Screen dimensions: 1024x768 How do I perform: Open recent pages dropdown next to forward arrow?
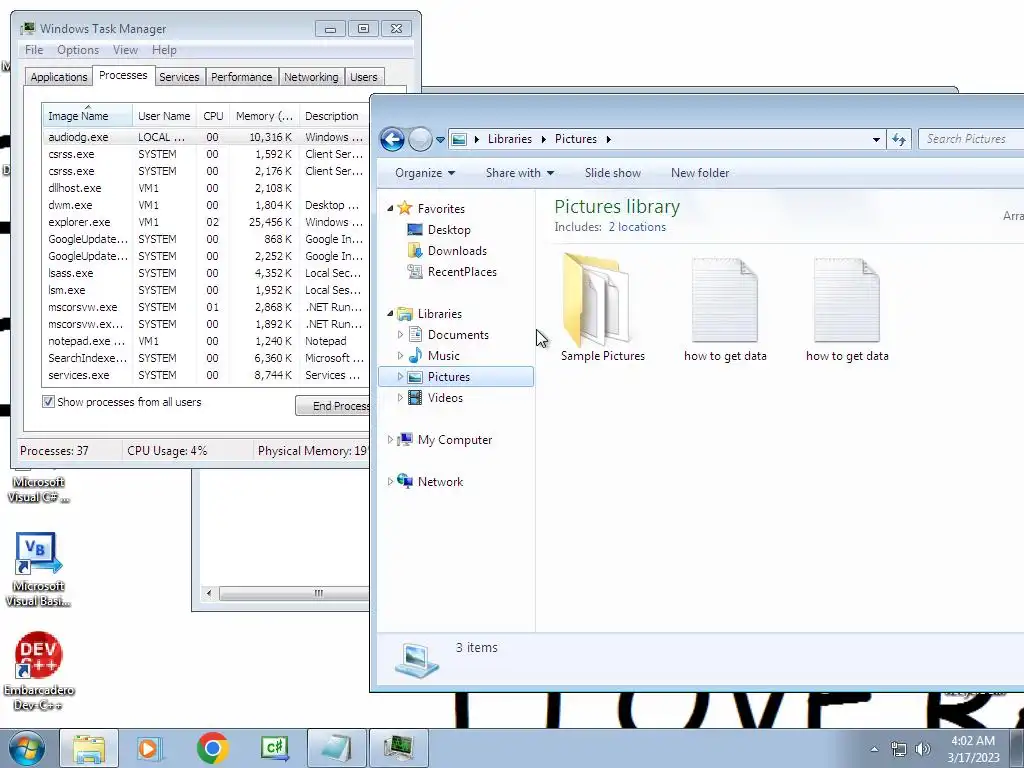[x=440, y=140]
